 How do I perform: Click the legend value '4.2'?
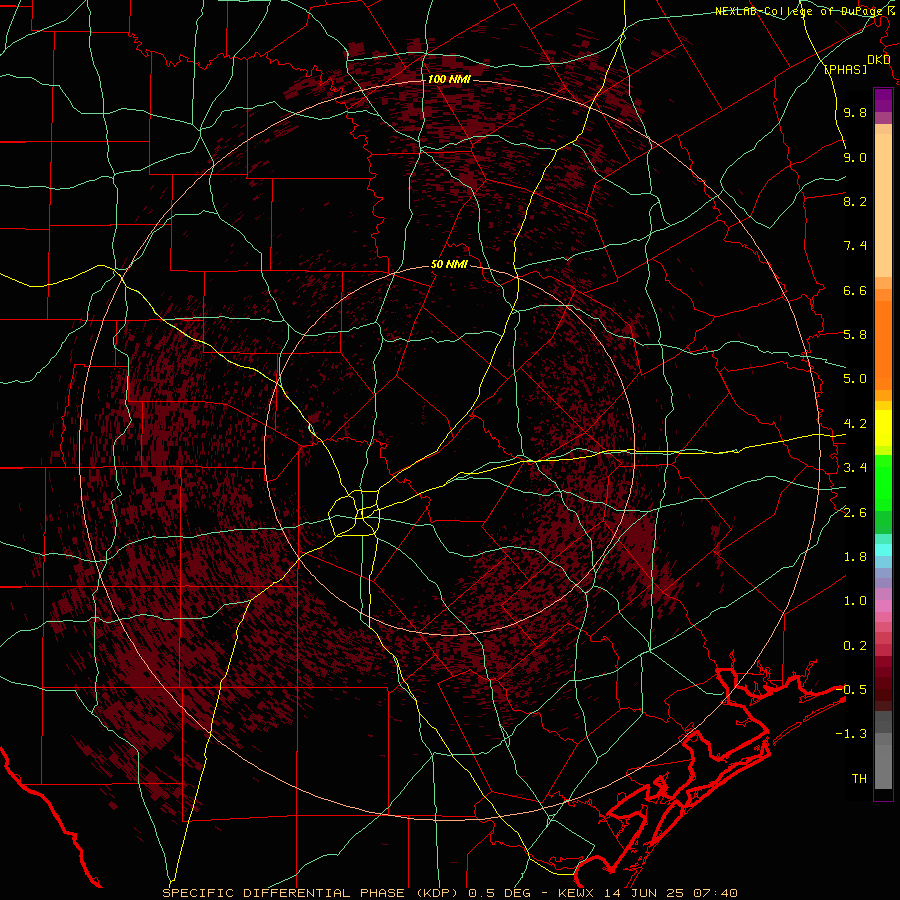click(x=855, y=424)
